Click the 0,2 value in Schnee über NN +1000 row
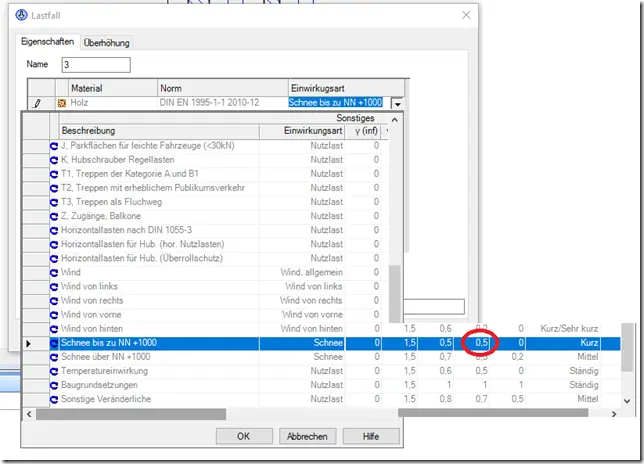 [x=518, y=357]
